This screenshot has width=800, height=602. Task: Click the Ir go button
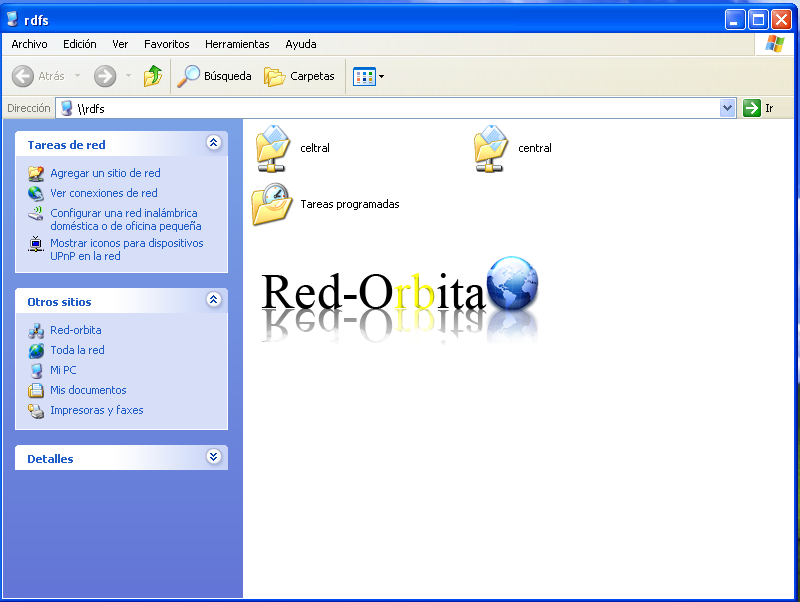[x=759, y=108]
